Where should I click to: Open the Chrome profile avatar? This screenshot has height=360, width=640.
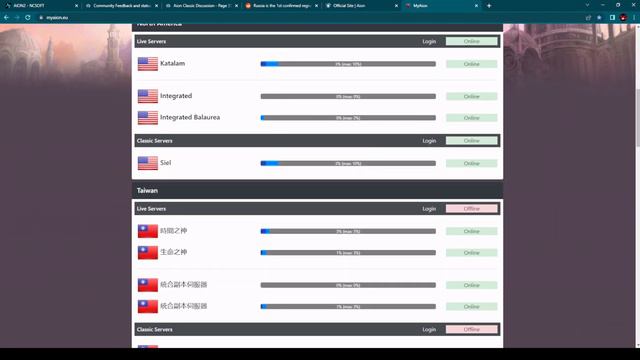click(623, 18)
